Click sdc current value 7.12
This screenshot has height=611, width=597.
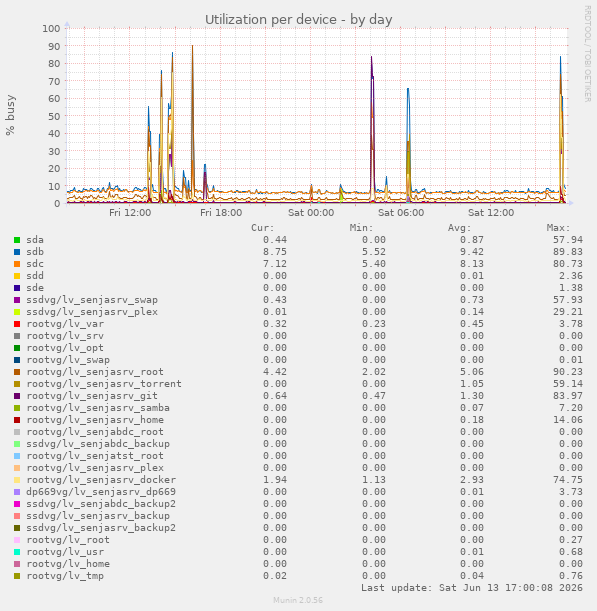[x=275, y=264]
